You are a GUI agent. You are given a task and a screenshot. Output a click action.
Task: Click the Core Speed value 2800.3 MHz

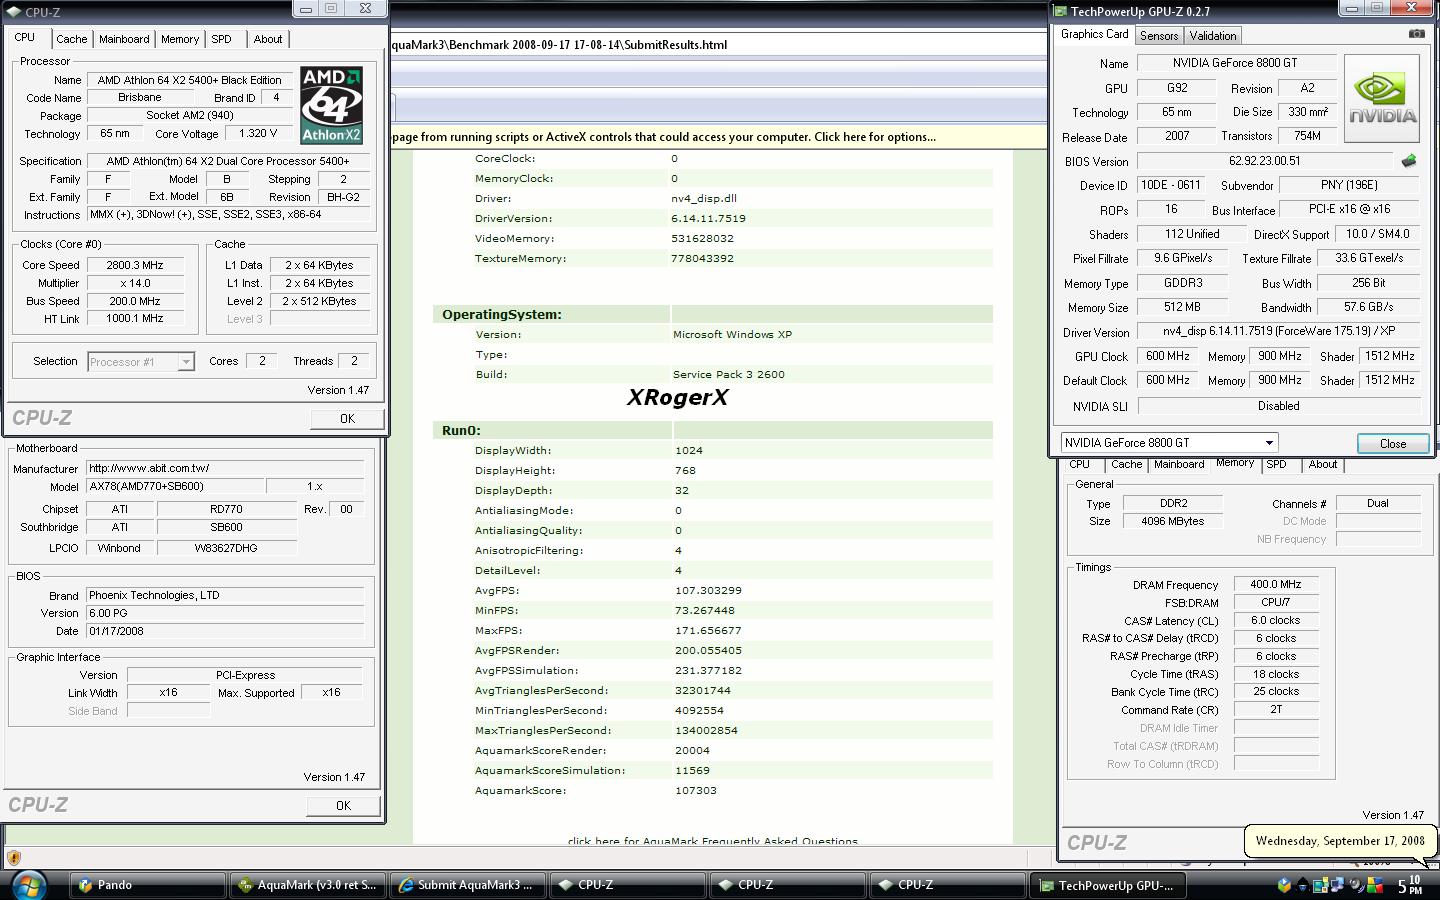pyautogui.click(x=137, y=265)
